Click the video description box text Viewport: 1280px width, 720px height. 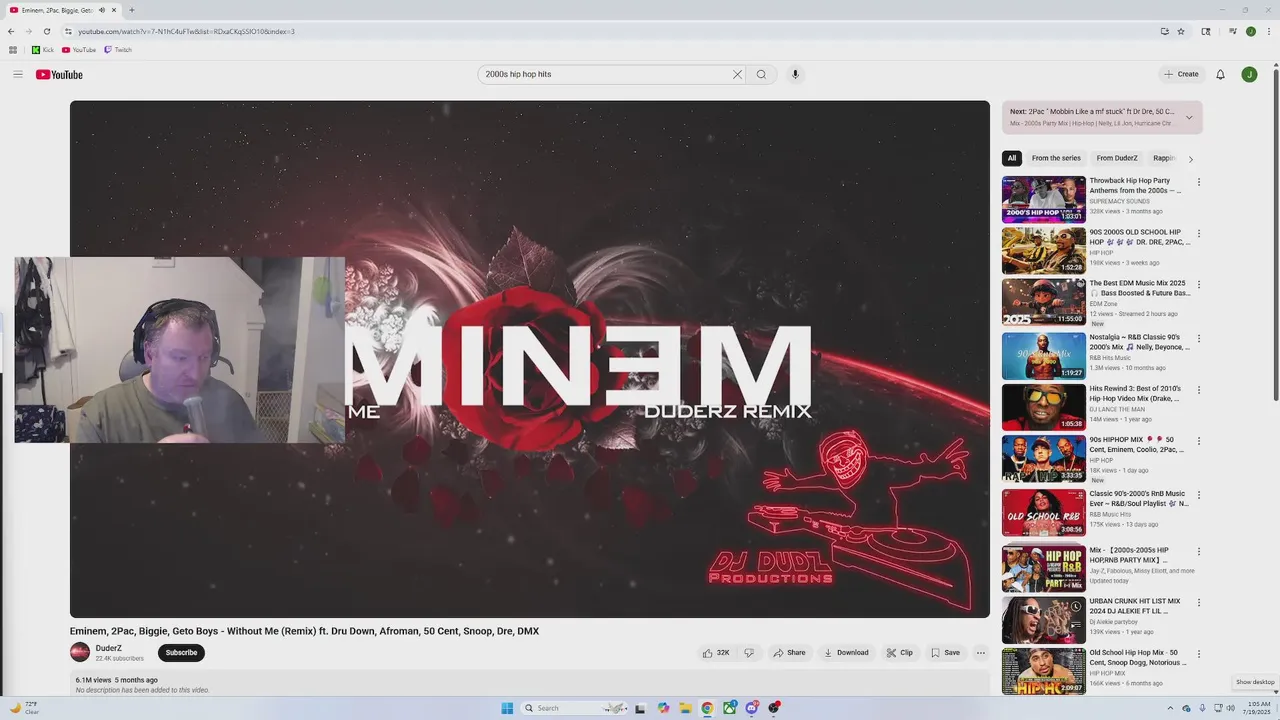142,690
